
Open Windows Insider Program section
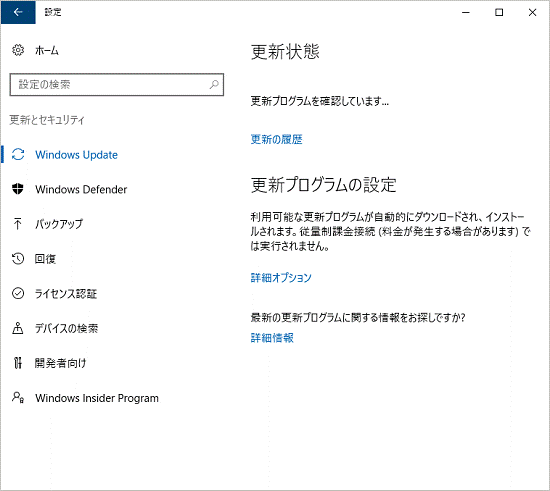pyautogui.click(x=97, y=398)
